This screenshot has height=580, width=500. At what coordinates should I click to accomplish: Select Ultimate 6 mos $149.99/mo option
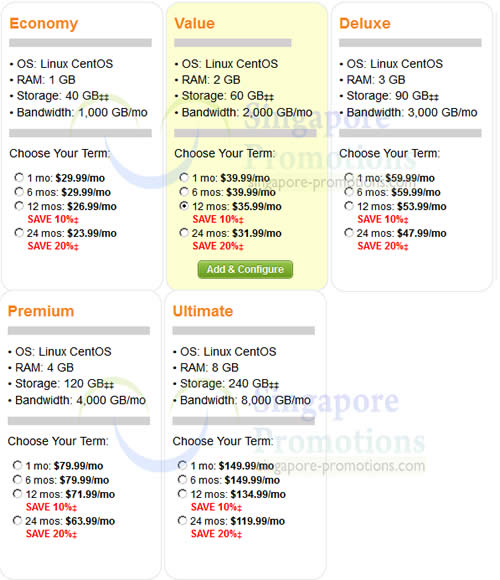point(182,479)
